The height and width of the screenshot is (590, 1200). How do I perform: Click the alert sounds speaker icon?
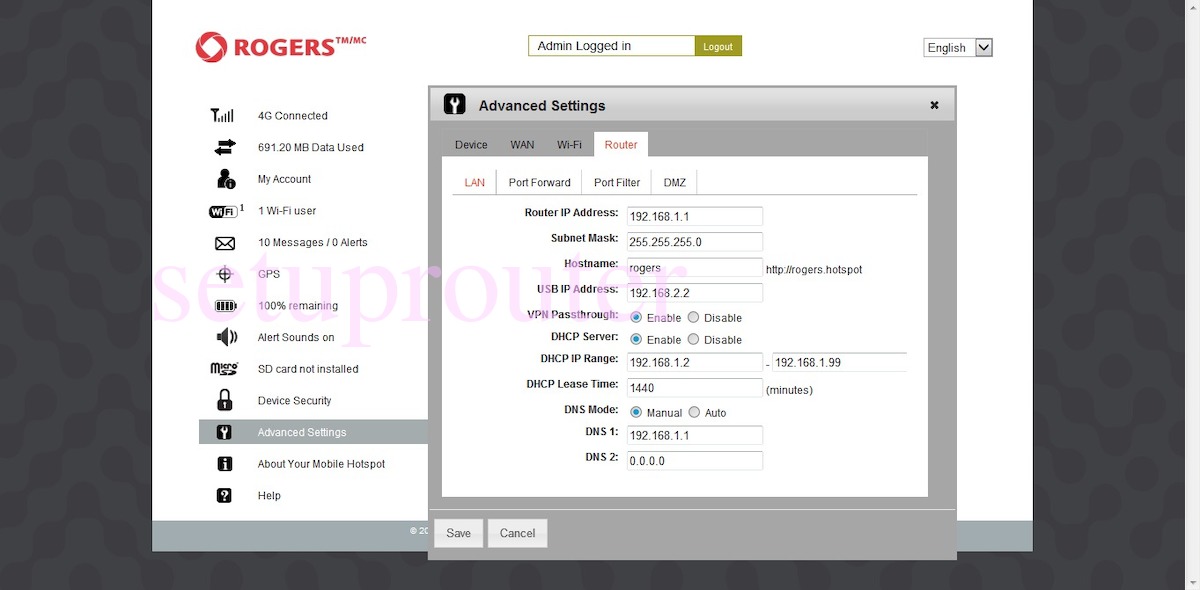tap(226, 337)
